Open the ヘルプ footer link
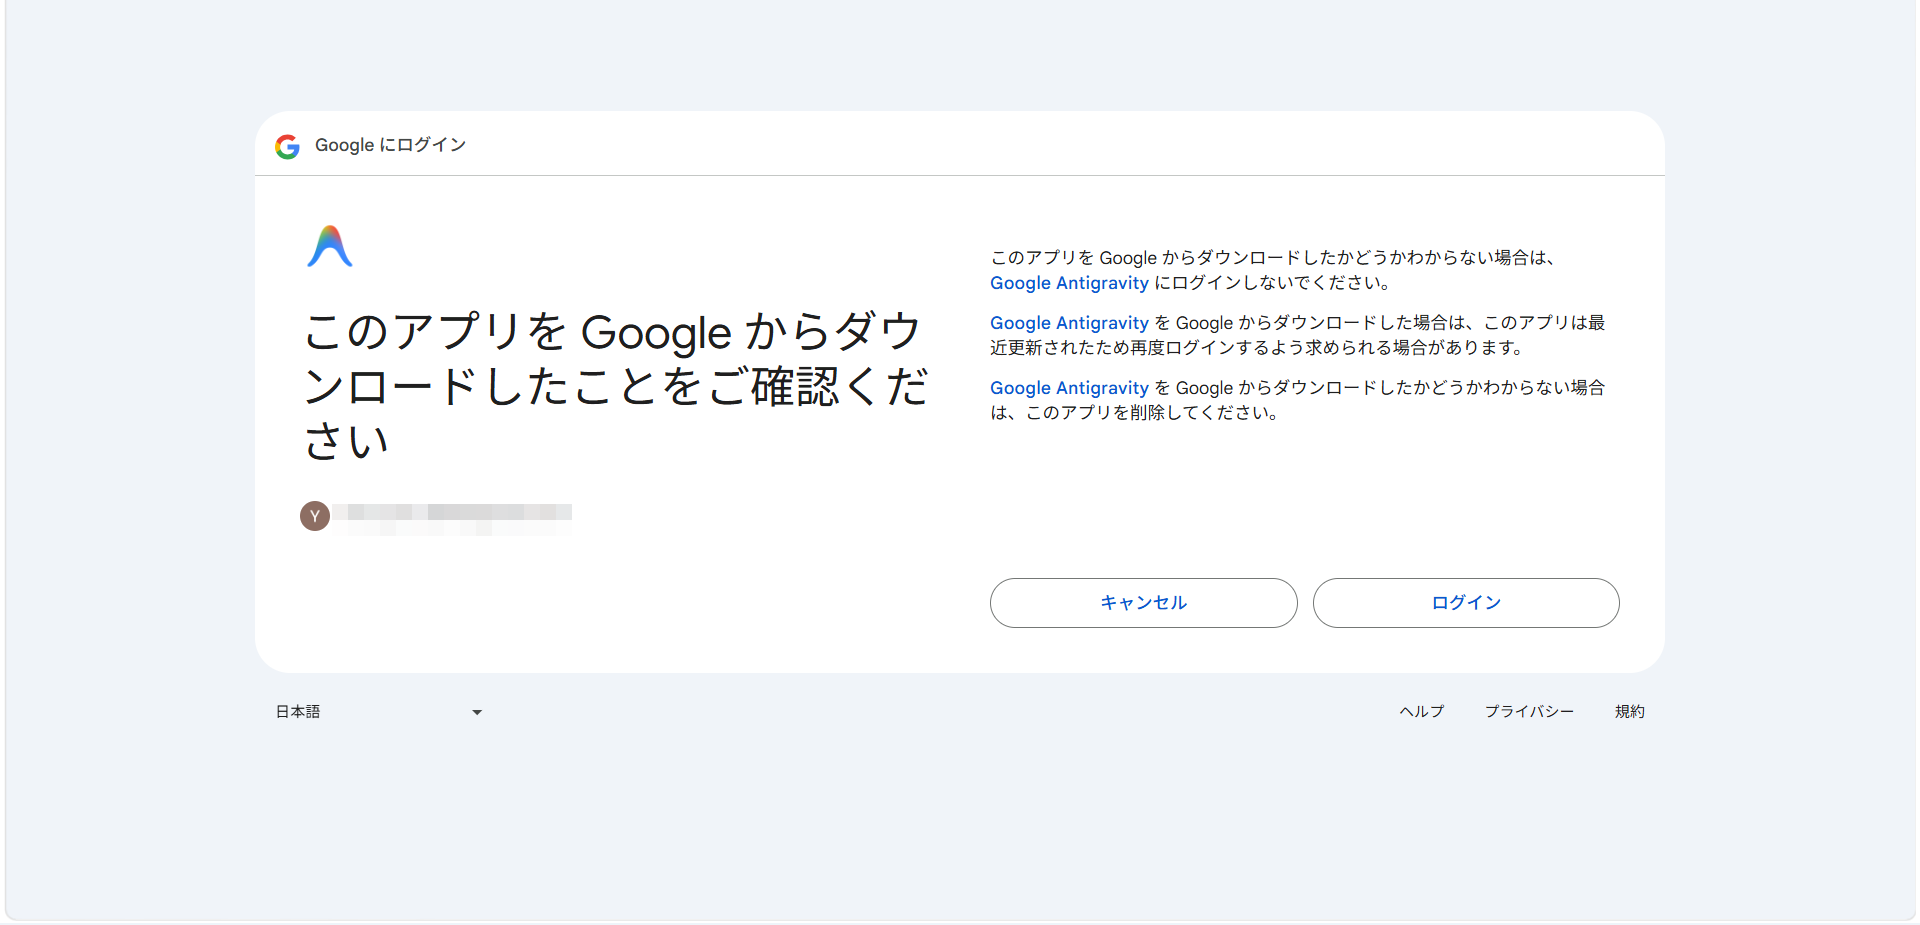This screenshot has height=925, width=1920. pos(1421,712)
